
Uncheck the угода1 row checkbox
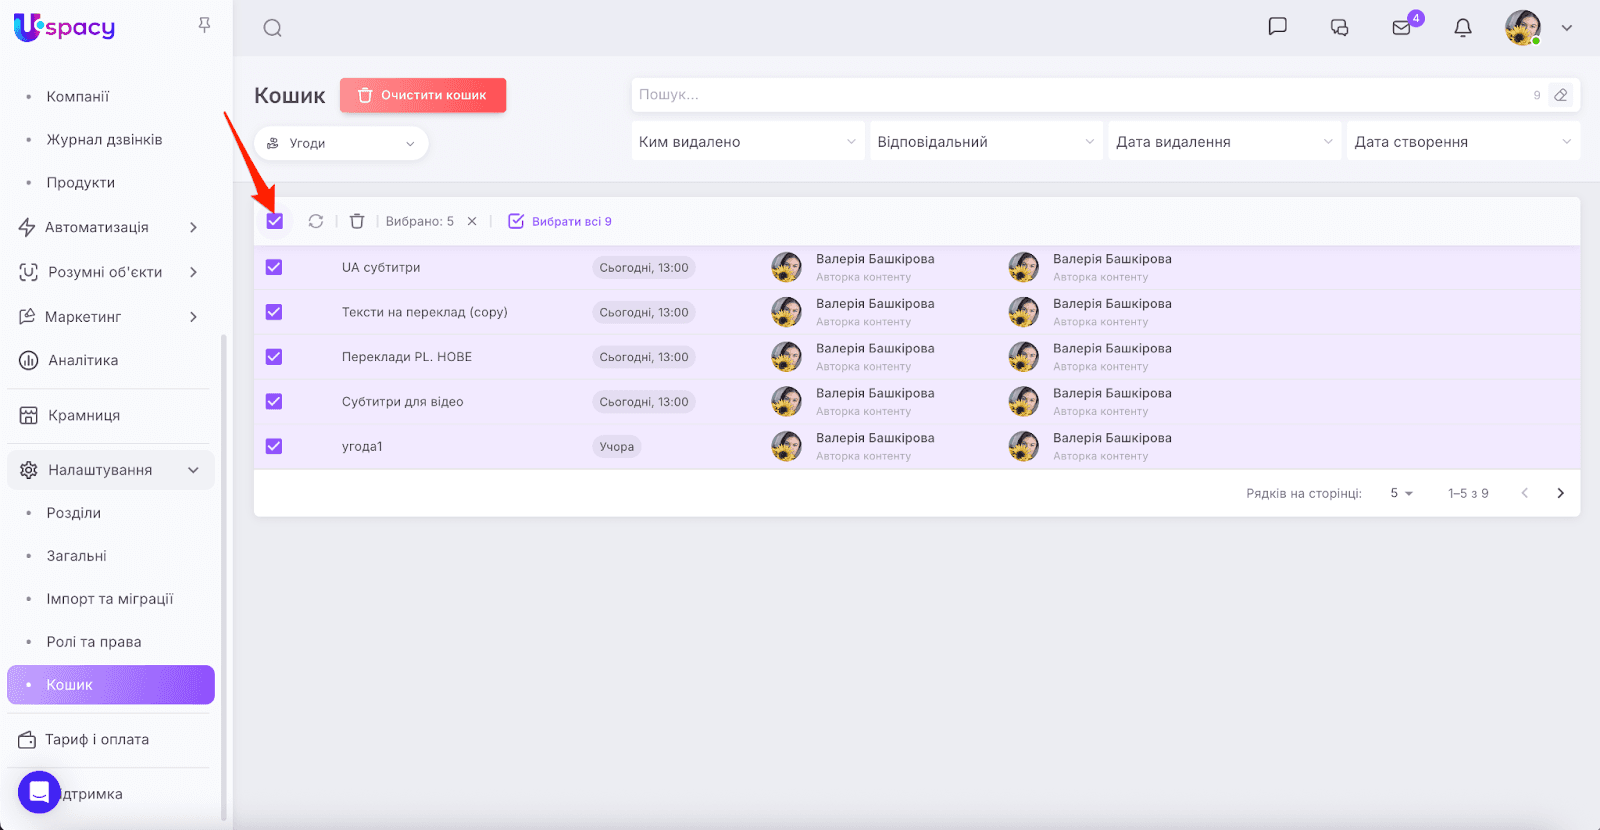274,446
